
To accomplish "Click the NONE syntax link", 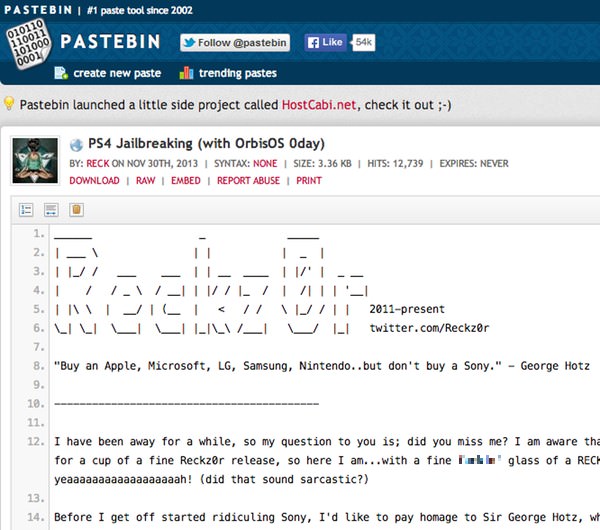I will pyautogui.click(x=265, y=163).
